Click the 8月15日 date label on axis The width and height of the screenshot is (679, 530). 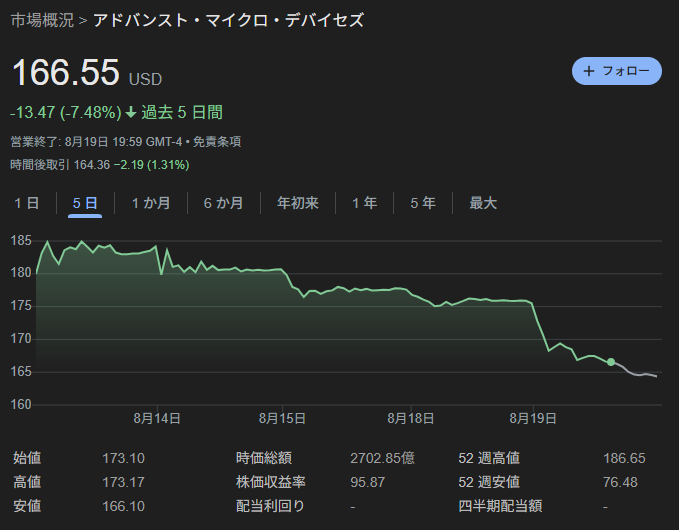pyautogui.click(x=282, y=419)
